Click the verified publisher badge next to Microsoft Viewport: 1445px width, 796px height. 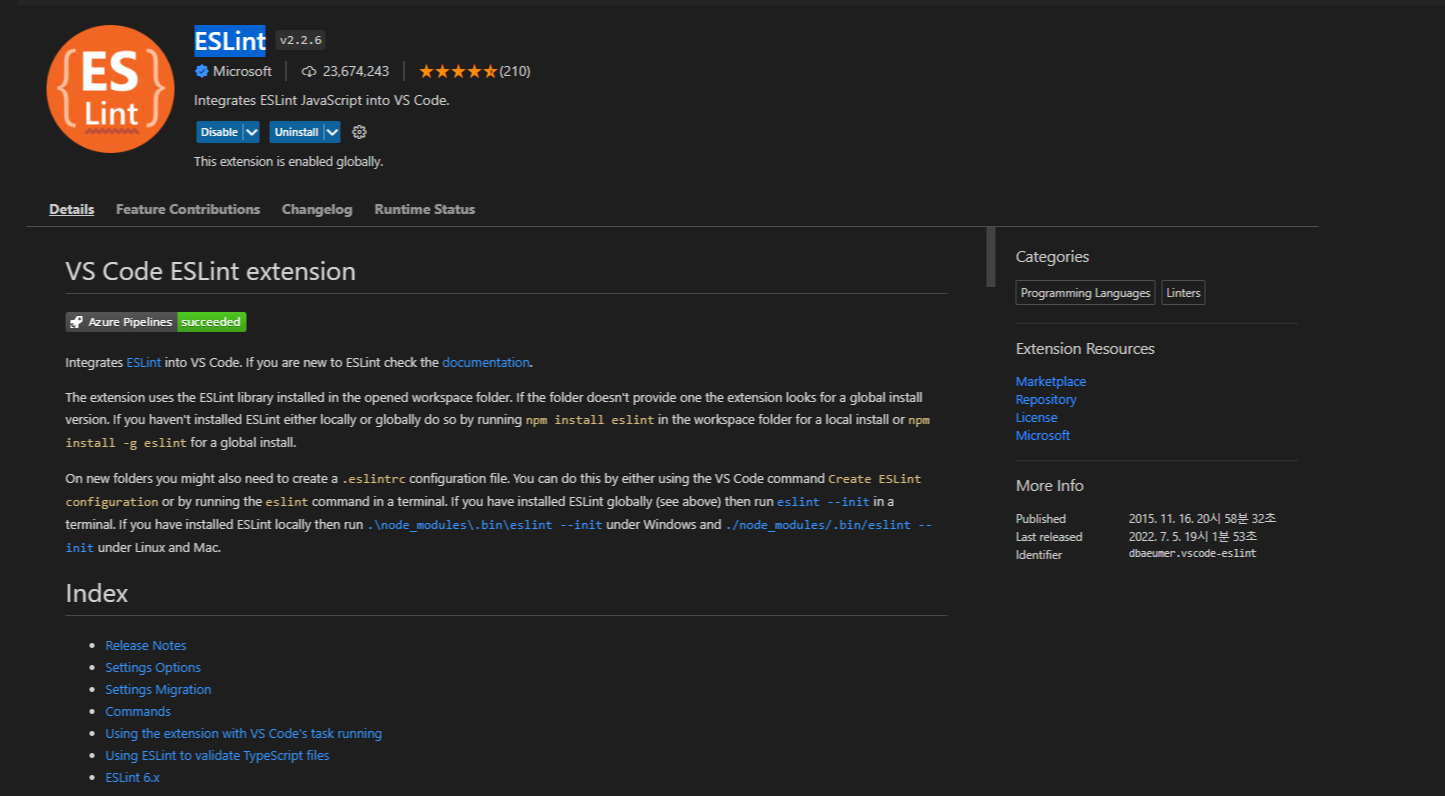201,71
